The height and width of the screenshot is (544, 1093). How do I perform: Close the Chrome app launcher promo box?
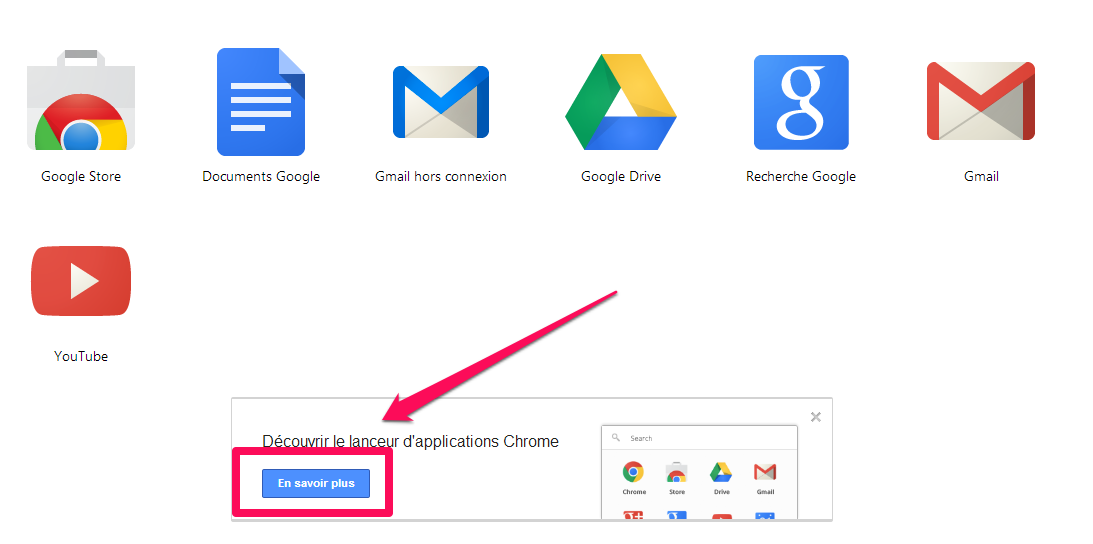point(816,417)
